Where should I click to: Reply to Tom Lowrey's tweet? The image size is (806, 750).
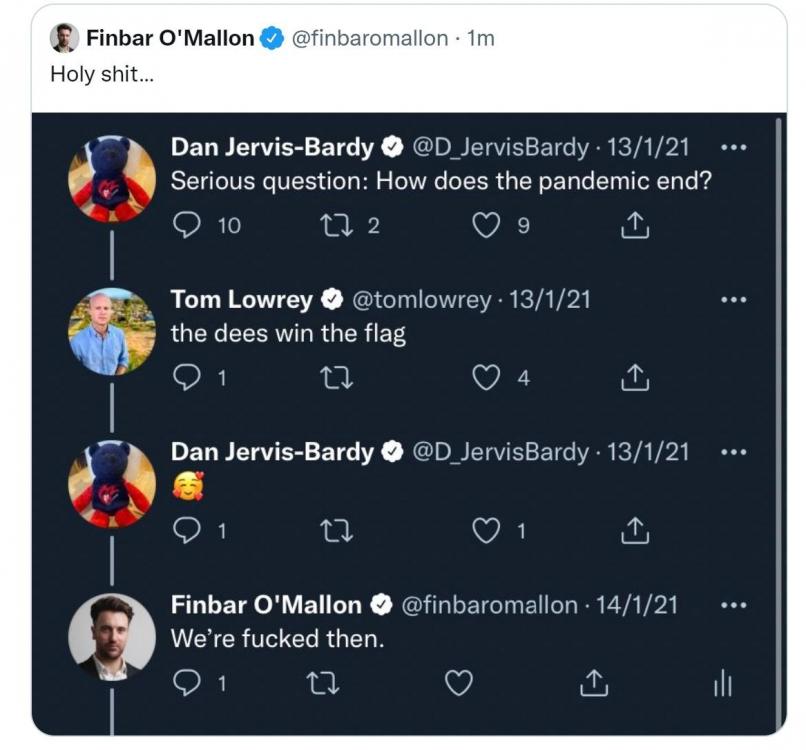click(187, 378)
